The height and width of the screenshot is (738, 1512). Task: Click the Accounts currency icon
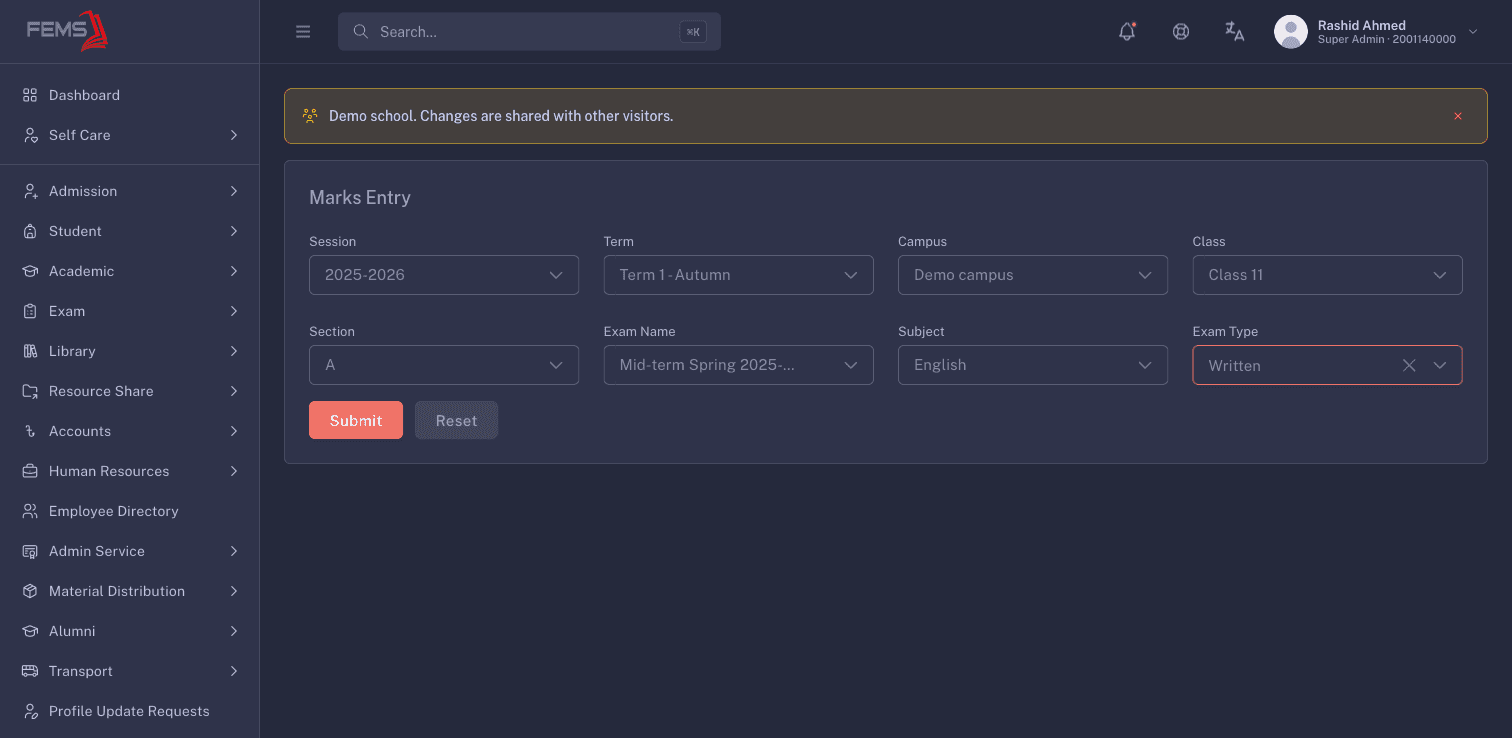[30, 431]
